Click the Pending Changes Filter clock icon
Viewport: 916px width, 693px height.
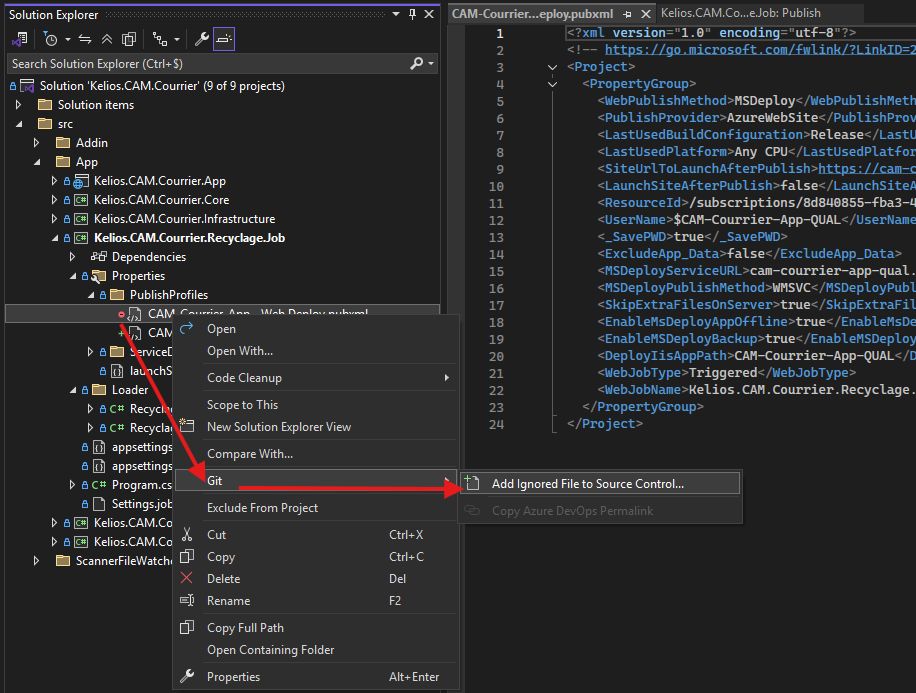click(x=50, y=39)
